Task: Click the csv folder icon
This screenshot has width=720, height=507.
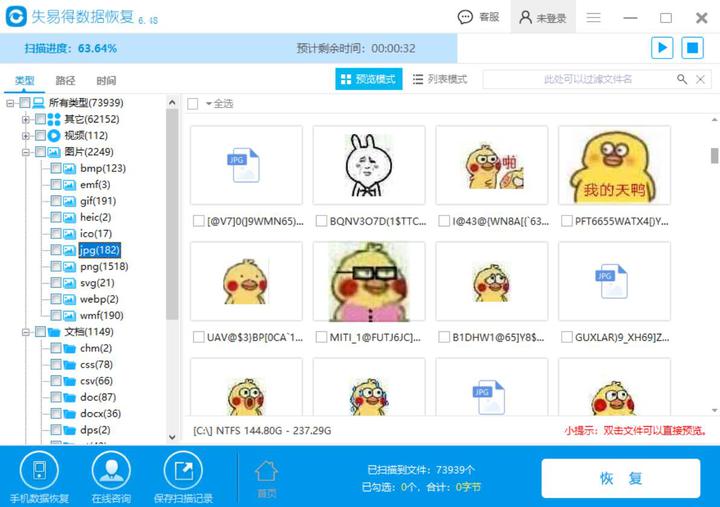Action: pyautogui.click(x=69, y=381)
